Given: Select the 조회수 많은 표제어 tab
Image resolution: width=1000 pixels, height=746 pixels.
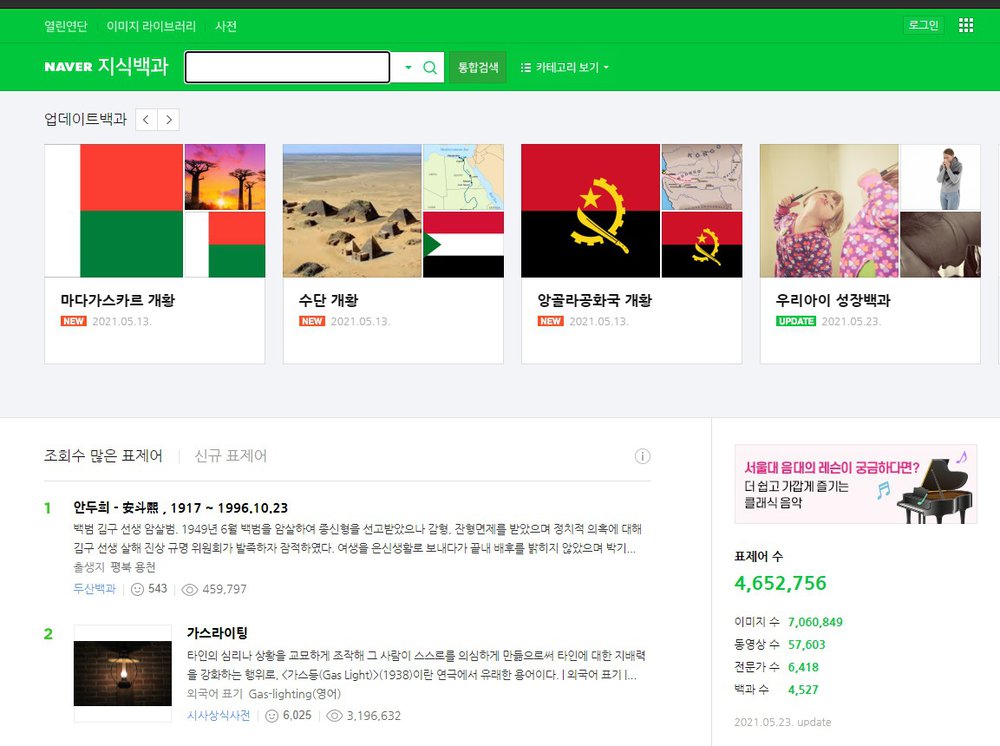Looking at the screenshot, I should coord(103,456).
